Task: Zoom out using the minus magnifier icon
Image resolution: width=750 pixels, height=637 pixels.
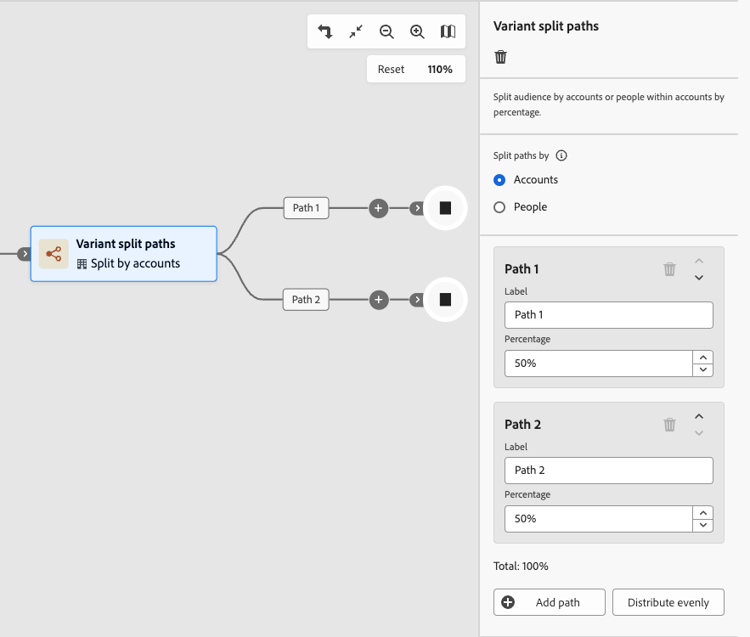Action: [386, 32]
